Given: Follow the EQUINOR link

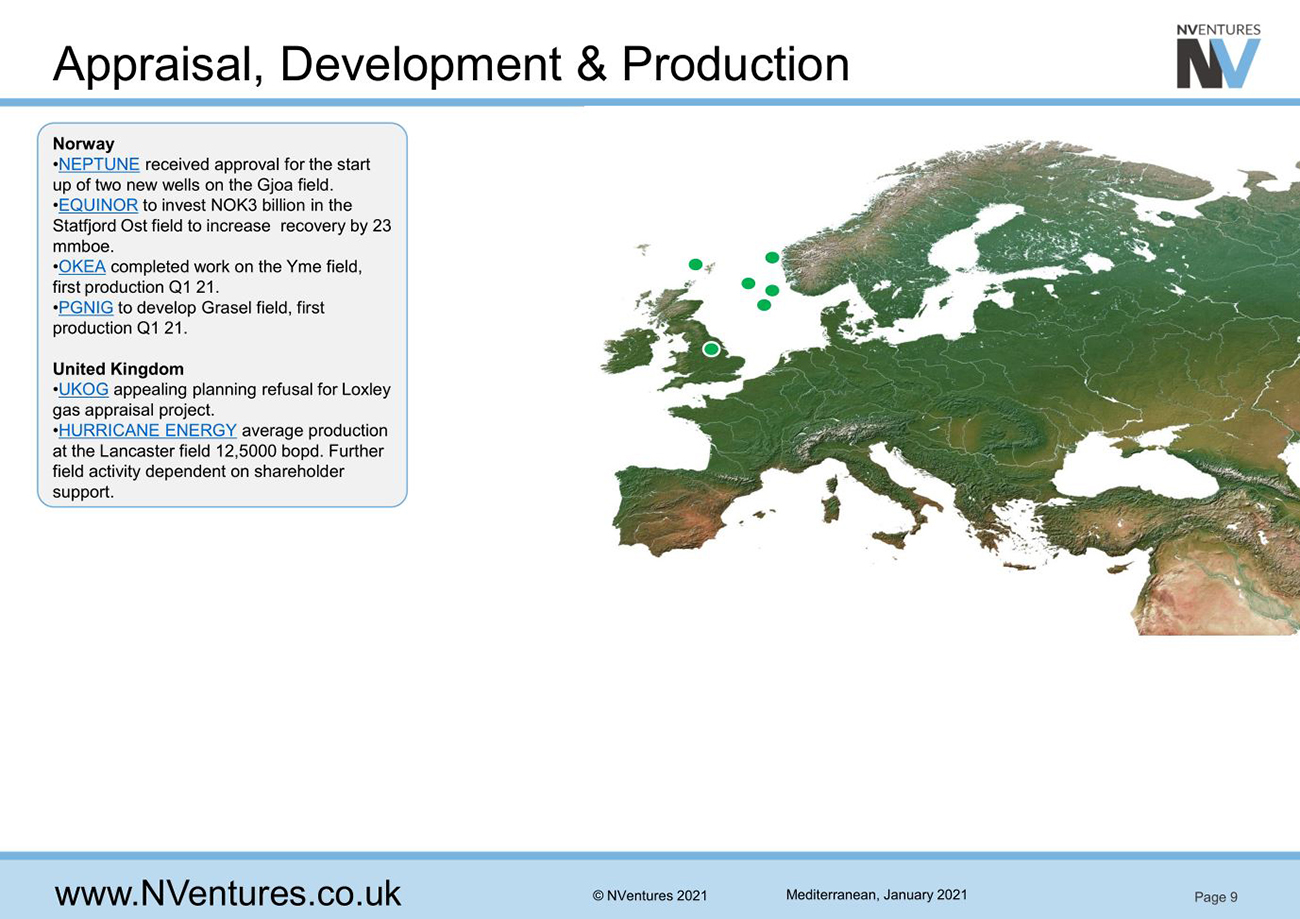Looking at the screenshot, I should (98, 205).
